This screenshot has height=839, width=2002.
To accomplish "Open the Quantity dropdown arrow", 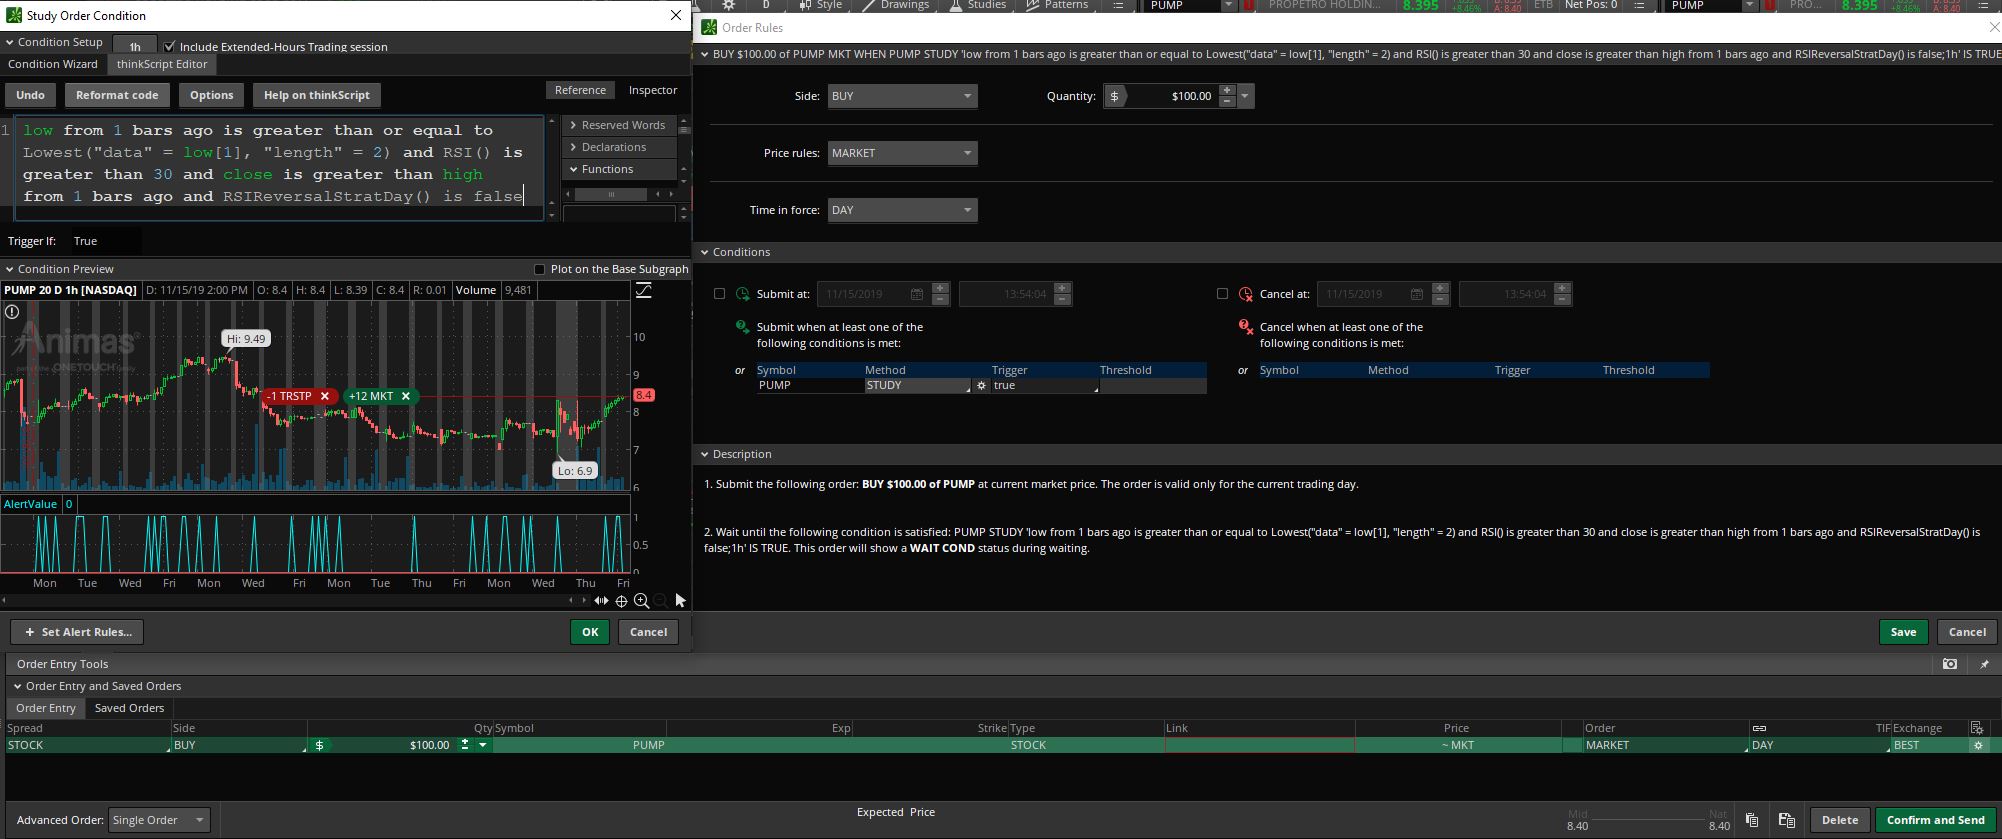I will pos(1245,96).
